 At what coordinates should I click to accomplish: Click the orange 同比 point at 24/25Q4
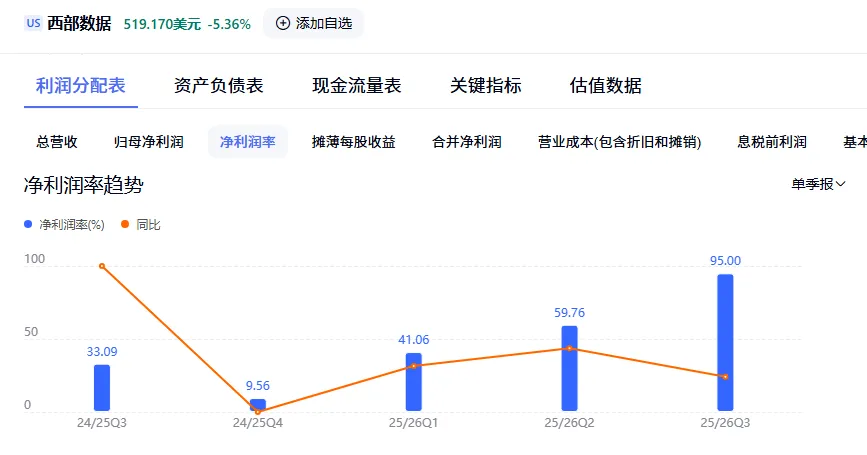pos(258,412)
